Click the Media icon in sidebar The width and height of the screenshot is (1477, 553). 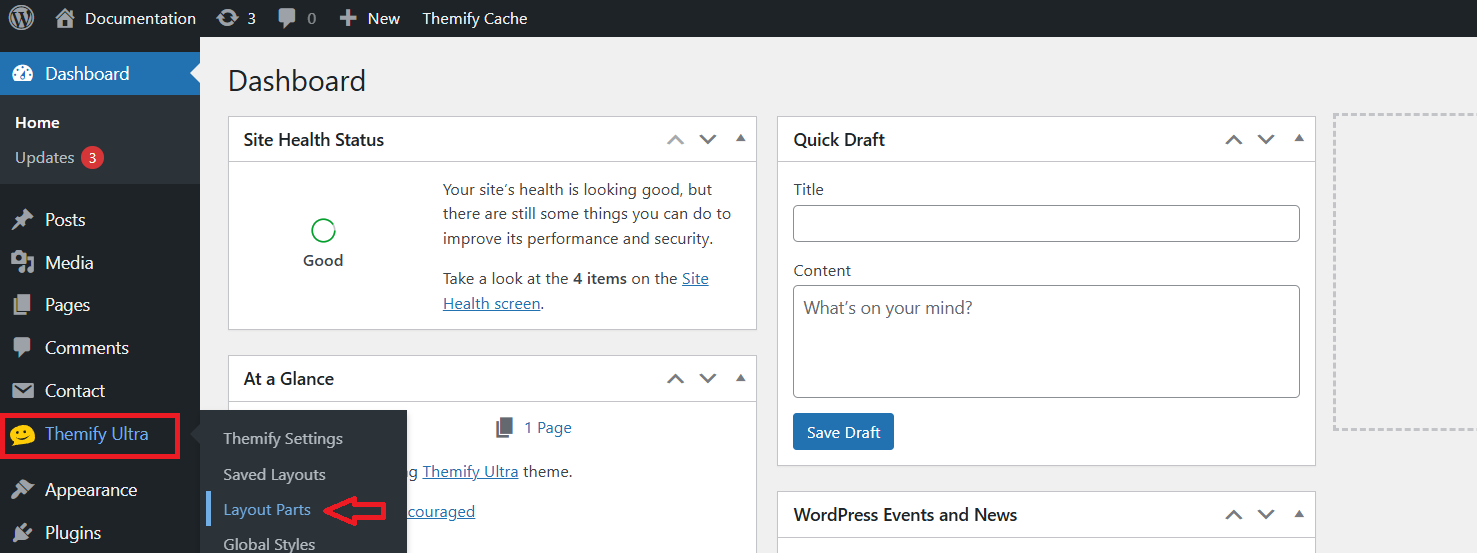pos(23,262)
